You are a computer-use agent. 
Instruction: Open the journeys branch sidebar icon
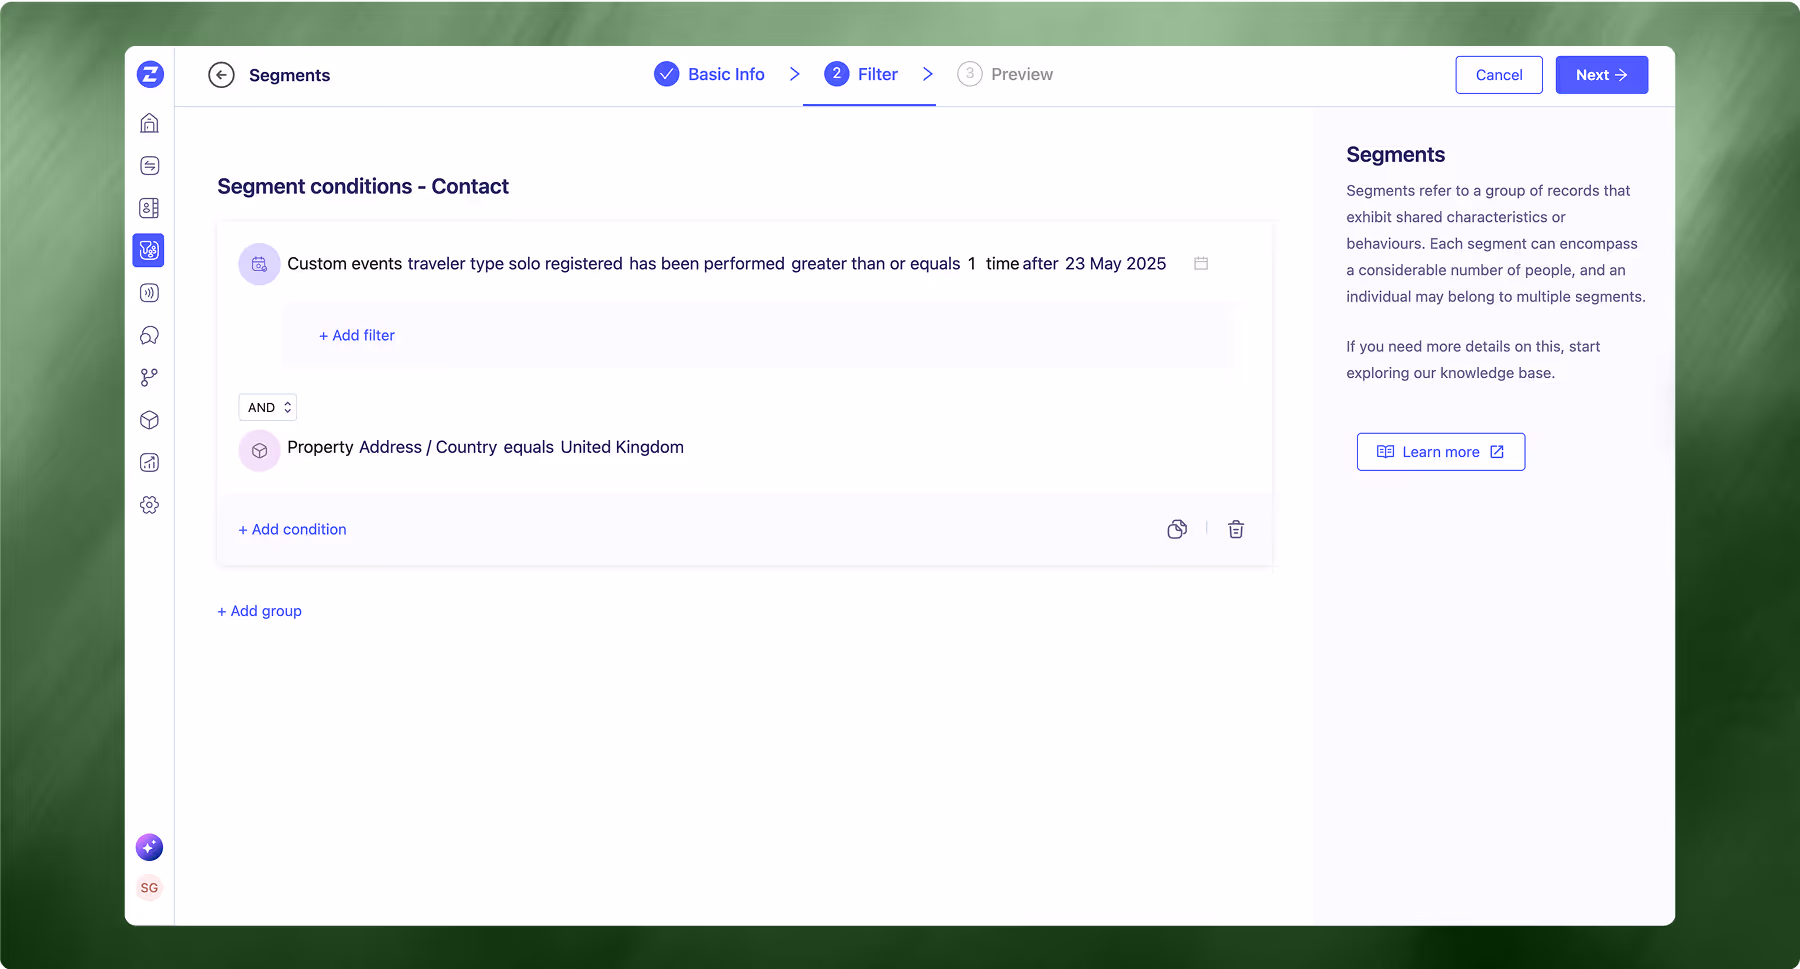pos(149,377)
